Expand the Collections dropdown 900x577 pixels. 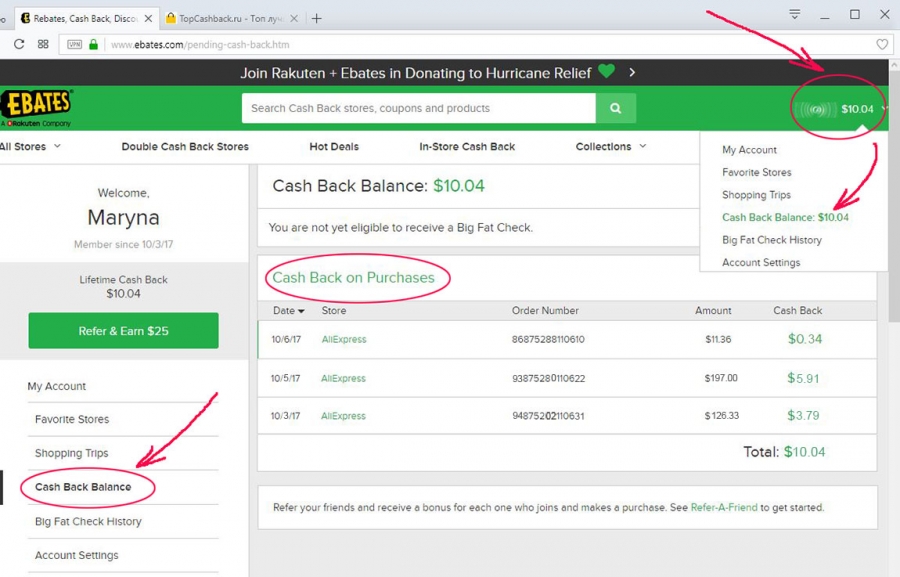point(611,146)
